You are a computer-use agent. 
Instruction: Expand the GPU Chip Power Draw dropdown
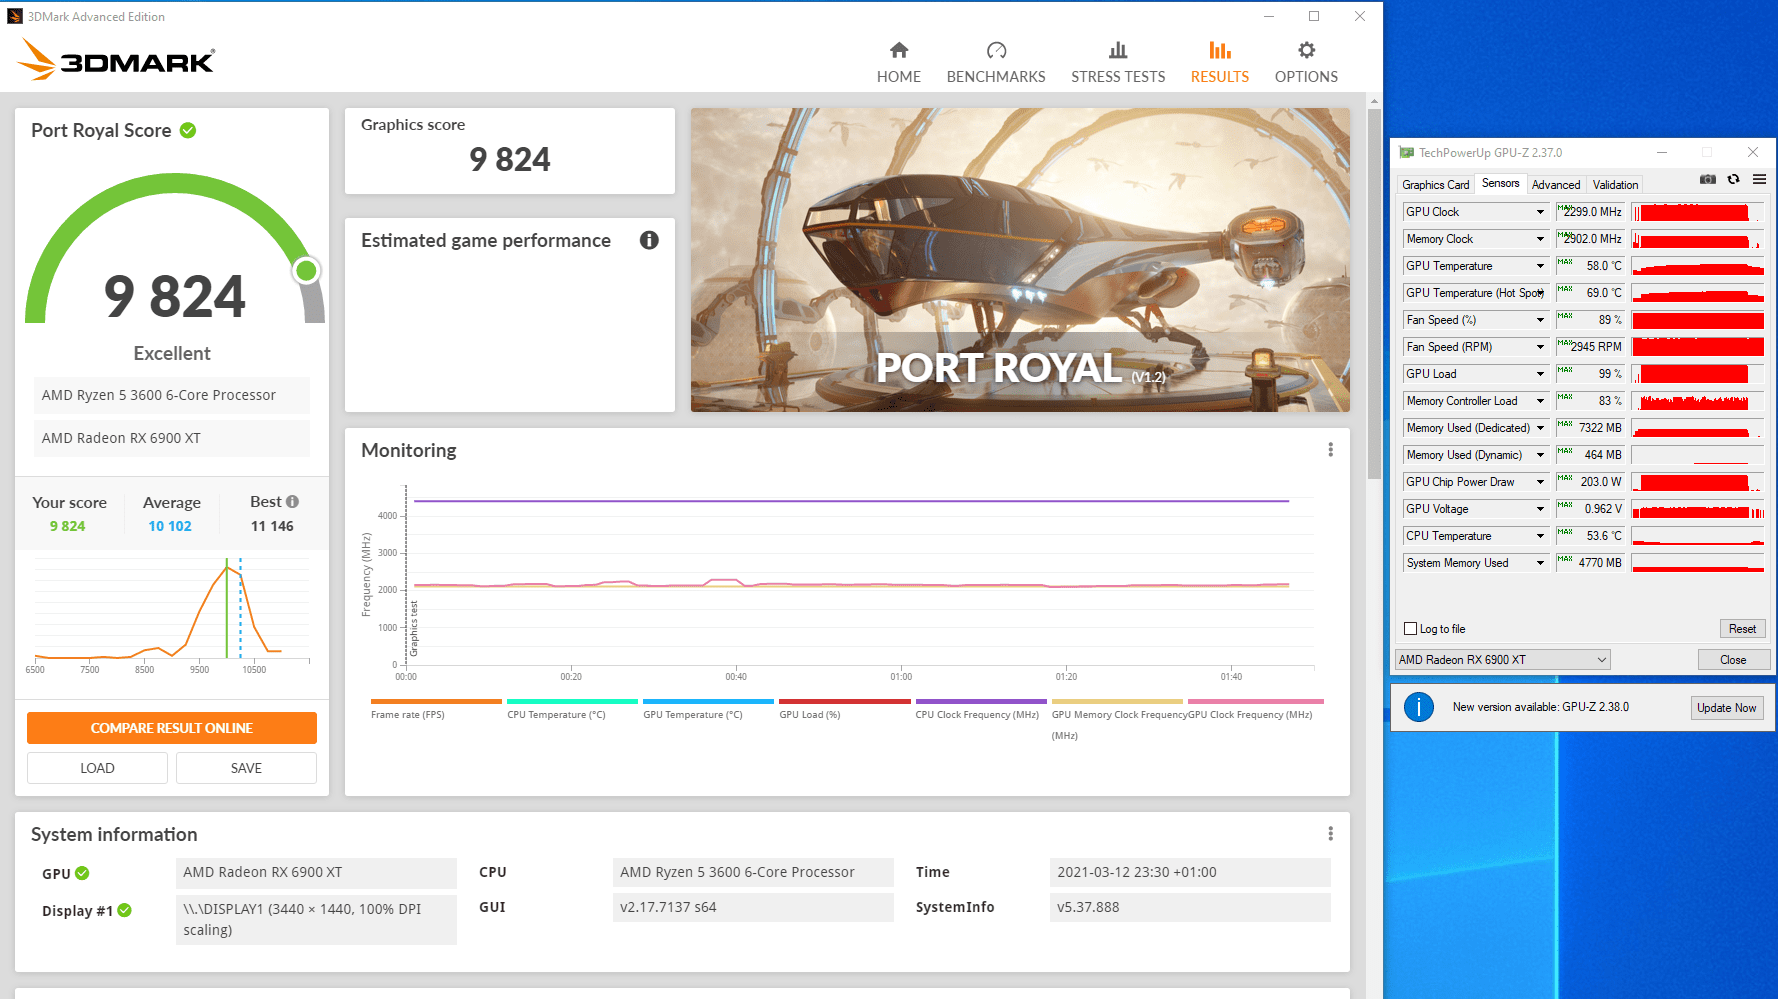pos(1540,482)
